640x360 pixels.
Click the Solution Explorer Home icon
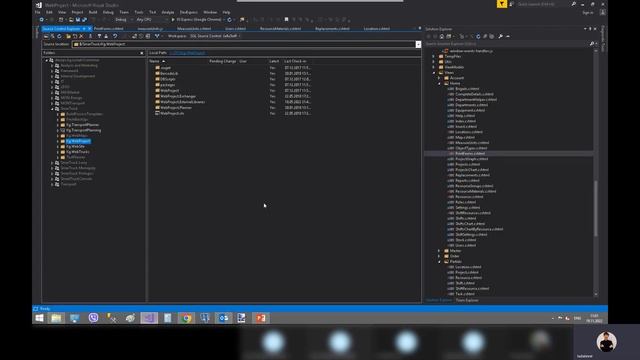point(442,36)
